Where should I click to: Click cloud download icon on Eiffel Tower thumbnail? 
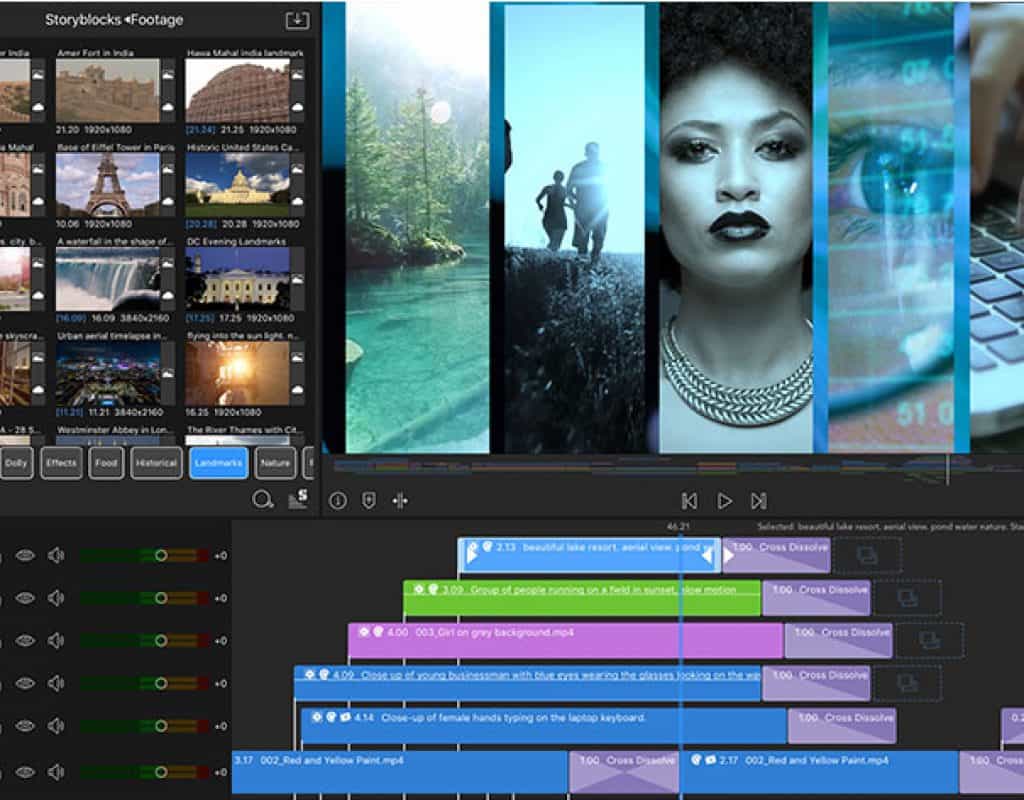click(x=168, y=201)
